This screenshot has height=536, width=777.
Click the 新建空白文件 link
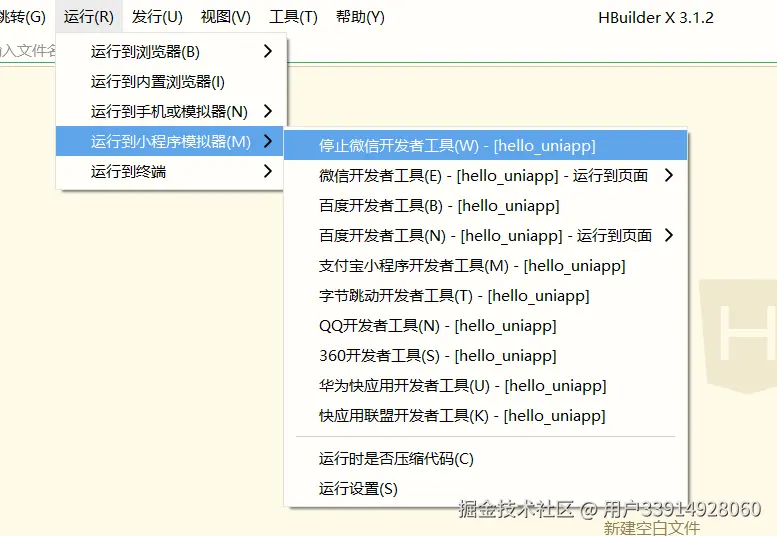[x=652, y=528]
